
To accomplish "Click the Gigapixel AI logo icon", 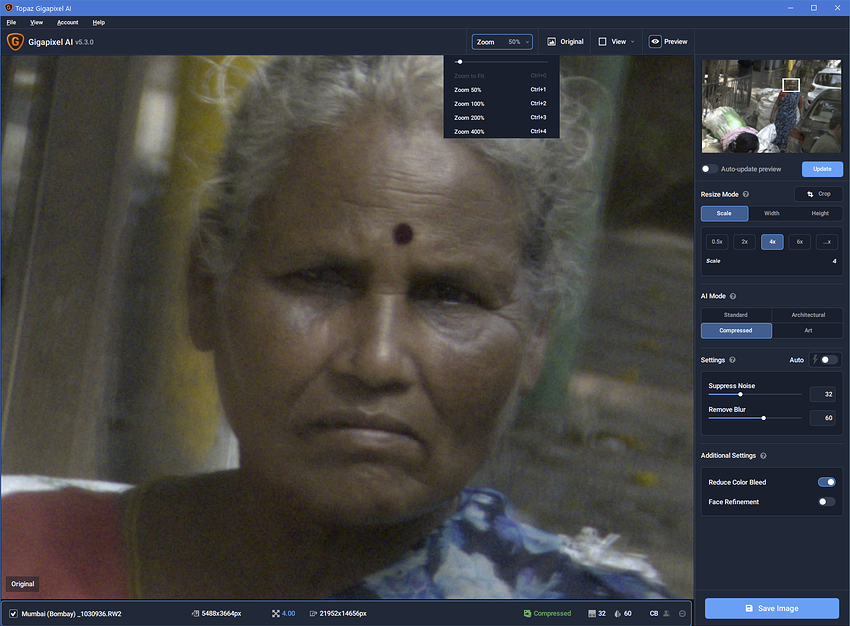I will (x=15, y=42).
